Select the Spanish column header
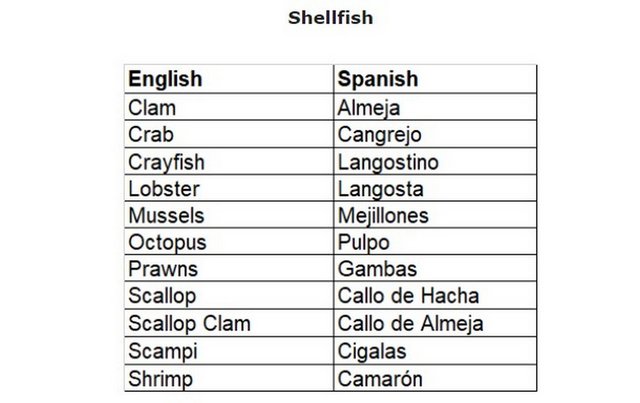This screenshot has width=640, height=403. point(378,79)
